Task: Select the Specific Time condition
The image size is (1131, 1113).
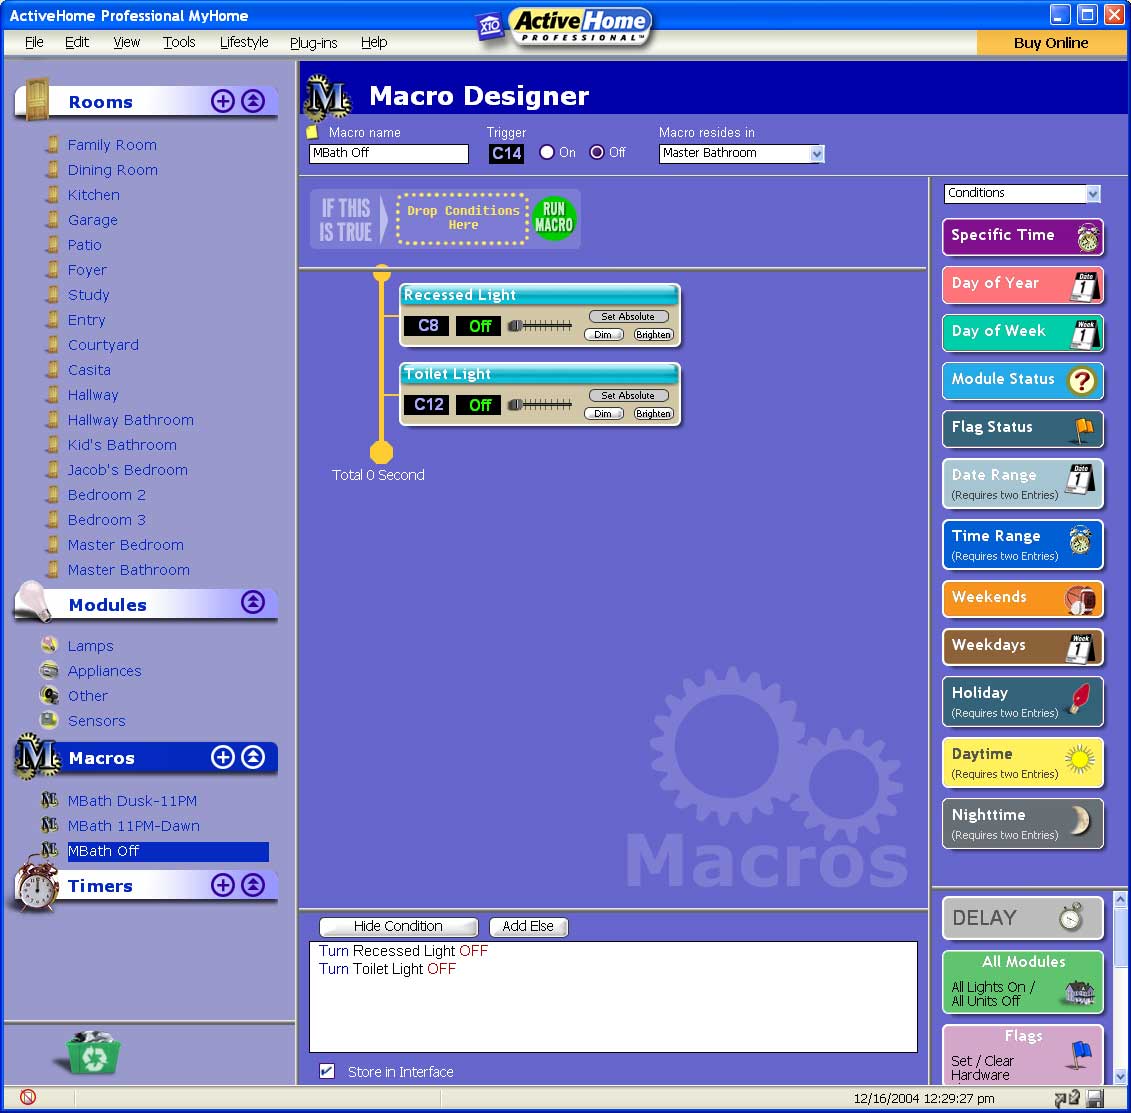Action: [1022, 236]
